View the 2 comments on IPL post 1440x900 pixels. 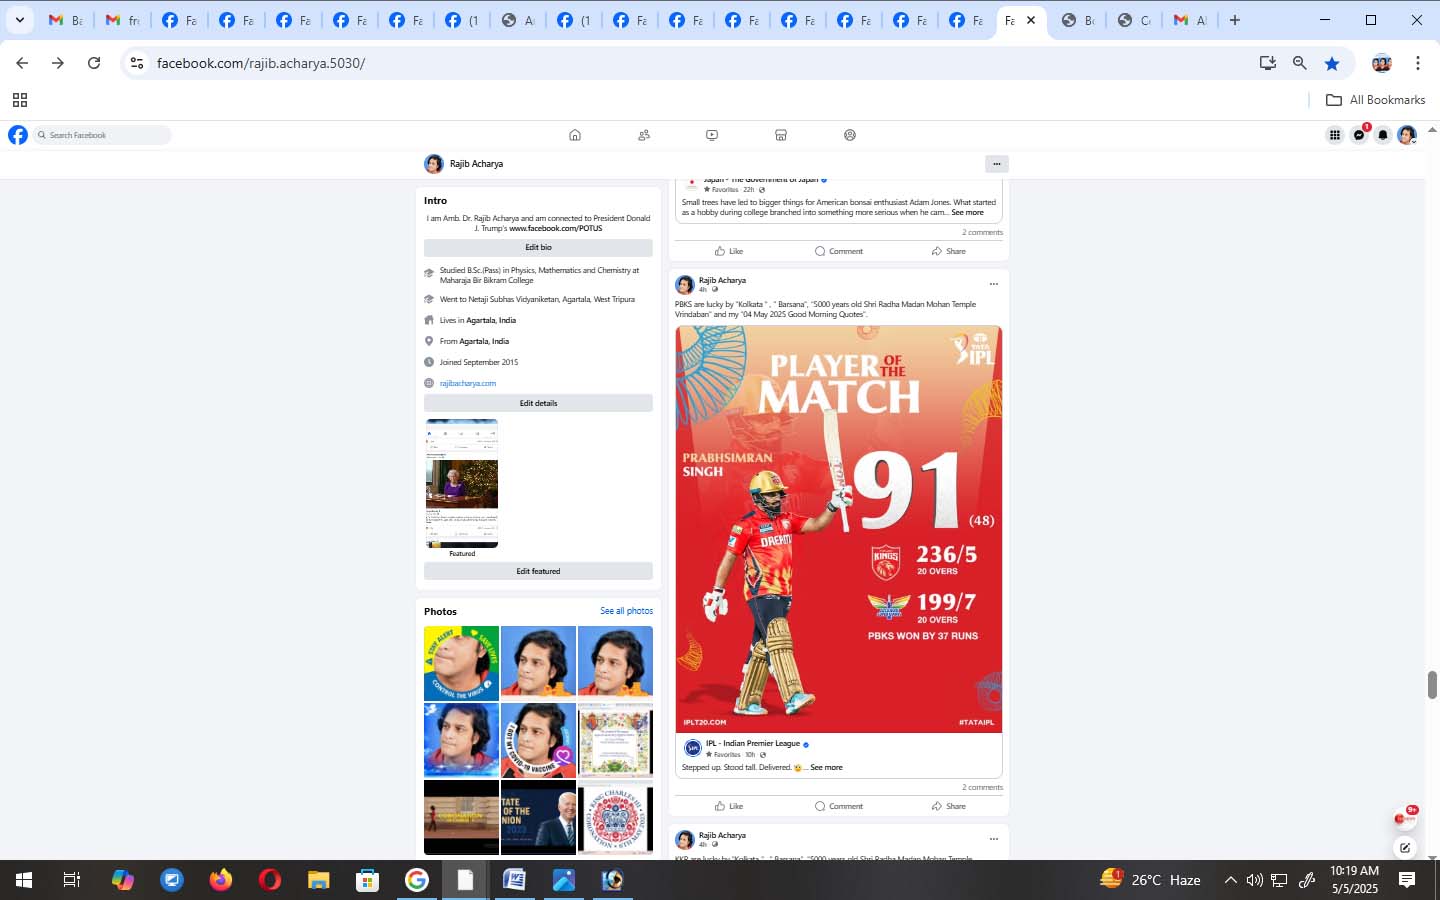click(982, 787)
